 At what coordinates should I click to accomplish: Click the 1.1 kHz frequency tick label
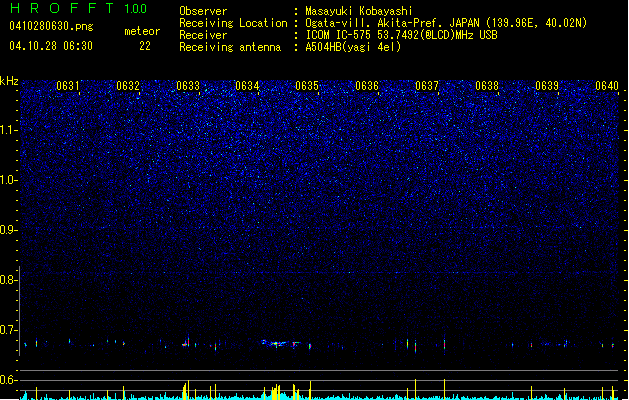pos(8,130)
